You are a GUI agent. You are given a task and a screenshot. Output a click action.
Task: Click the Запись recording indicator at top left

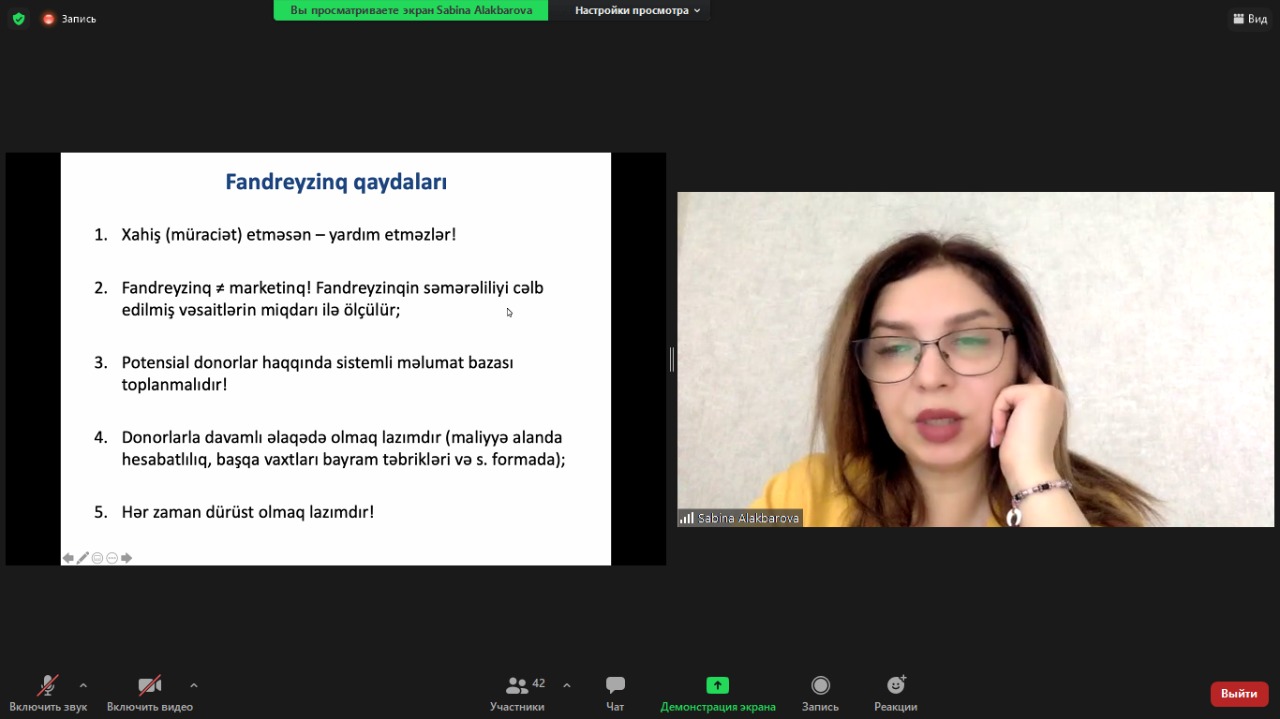pyautogui.click(x=69, y=19)
